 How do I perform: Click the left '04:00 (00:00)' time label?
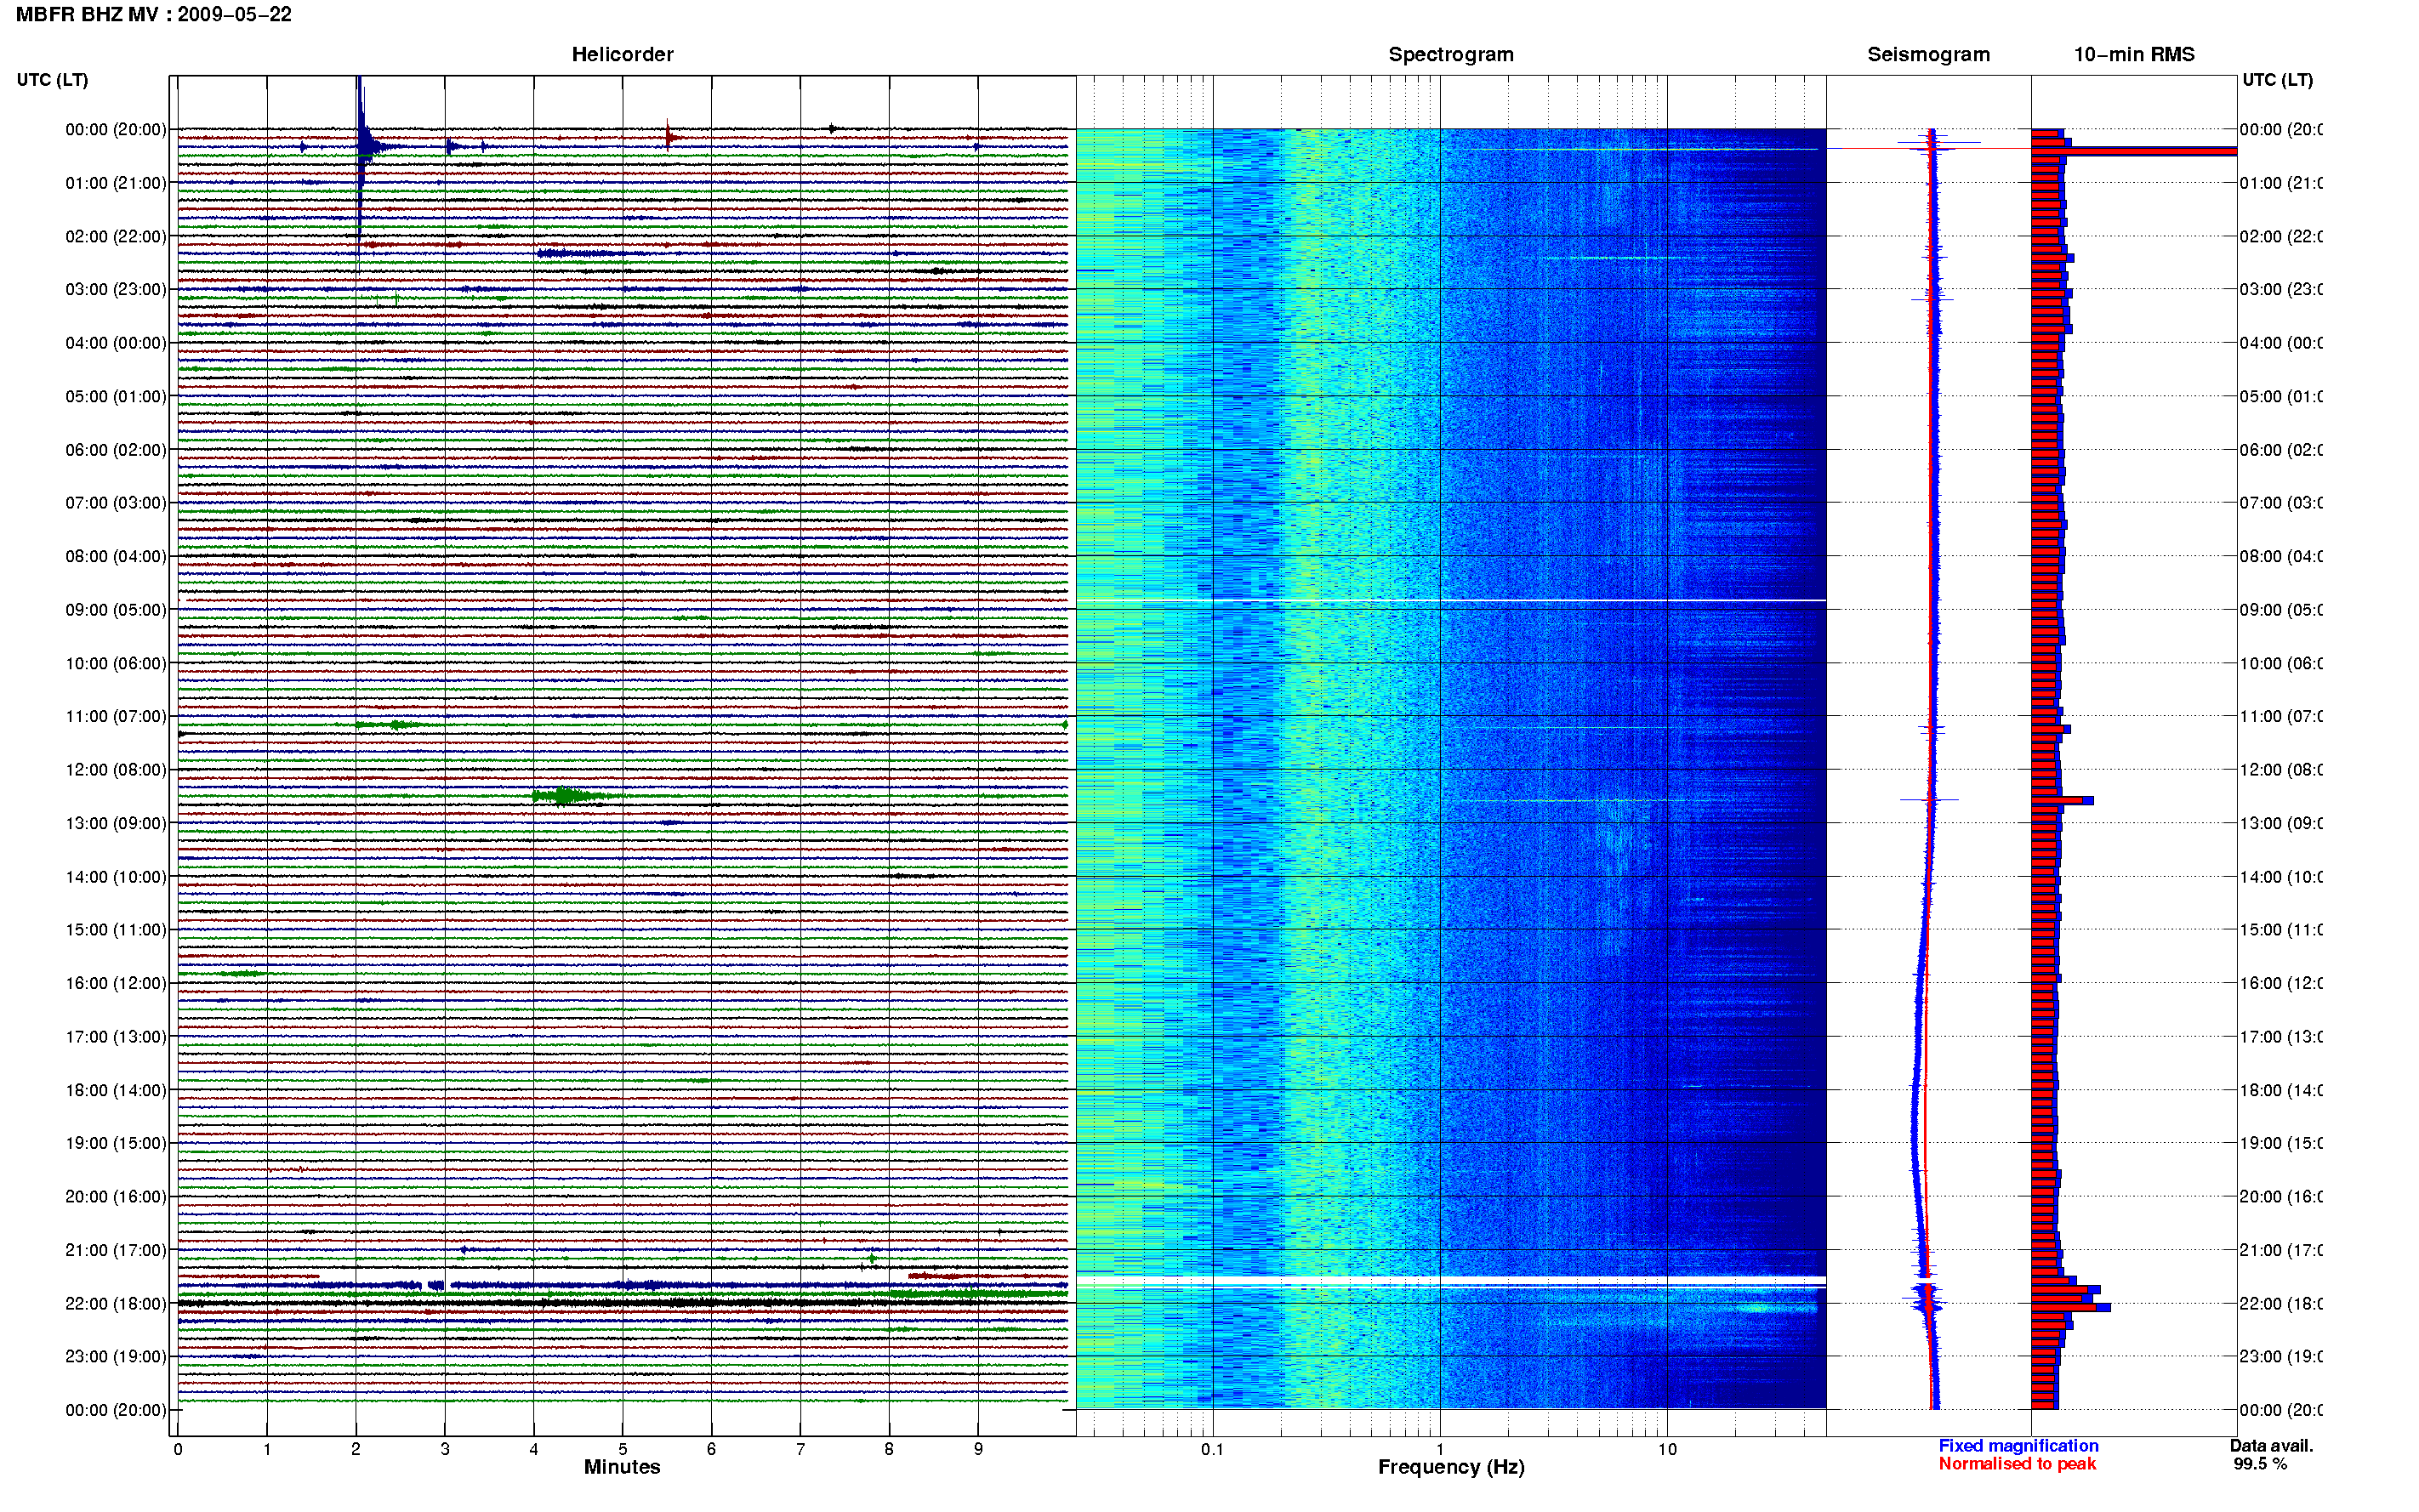116,343
